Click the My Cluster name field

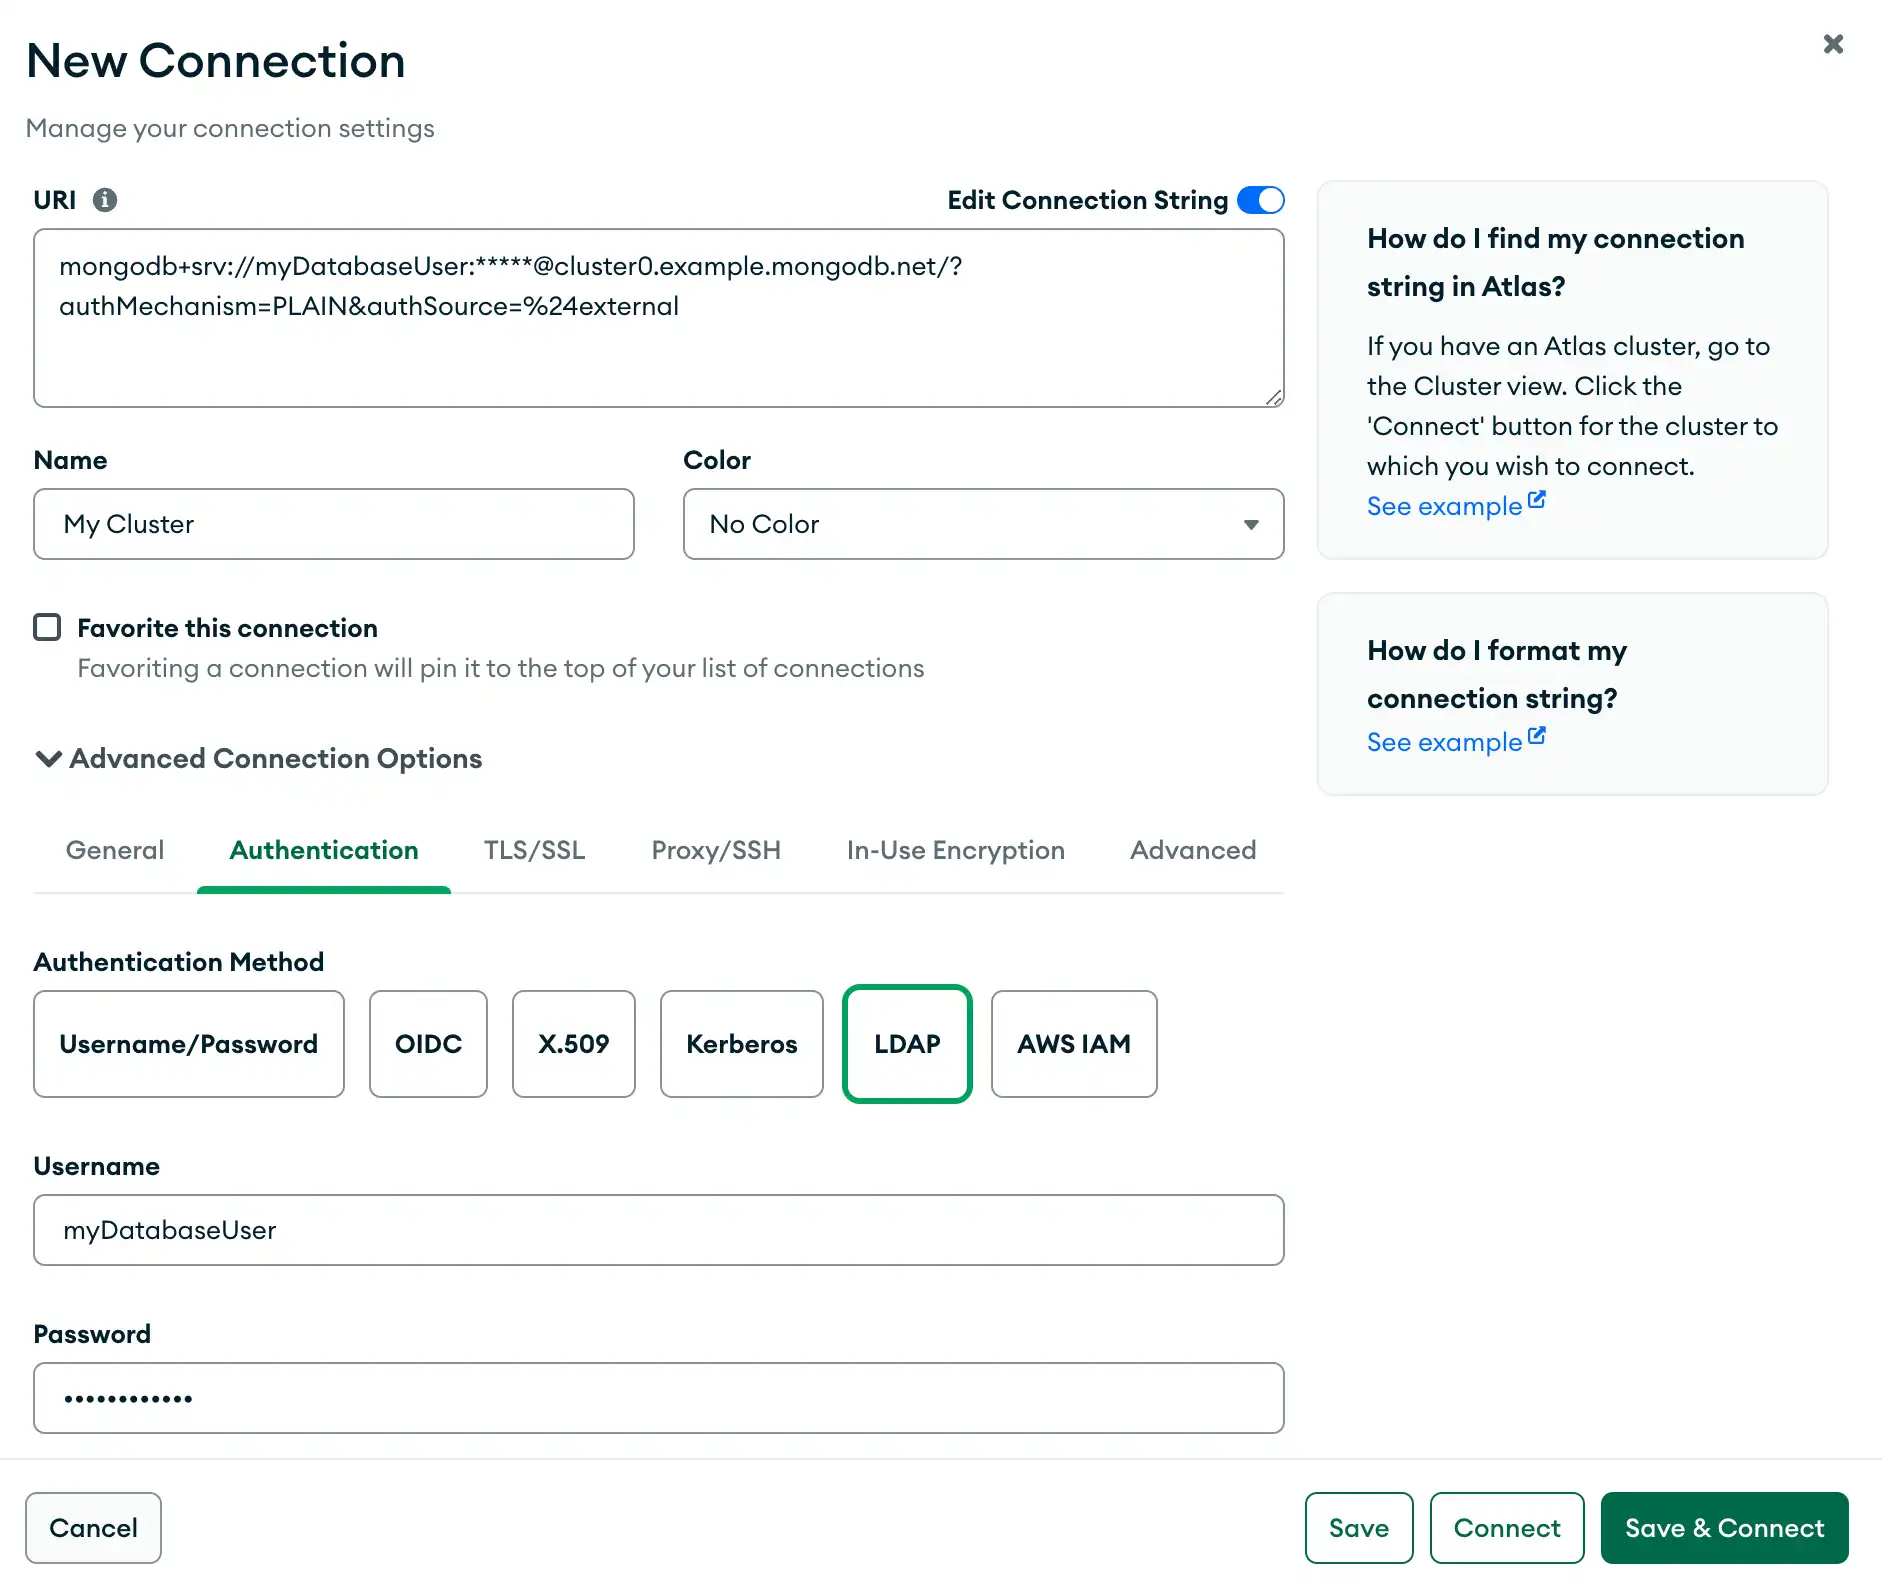tap(333, 524)
